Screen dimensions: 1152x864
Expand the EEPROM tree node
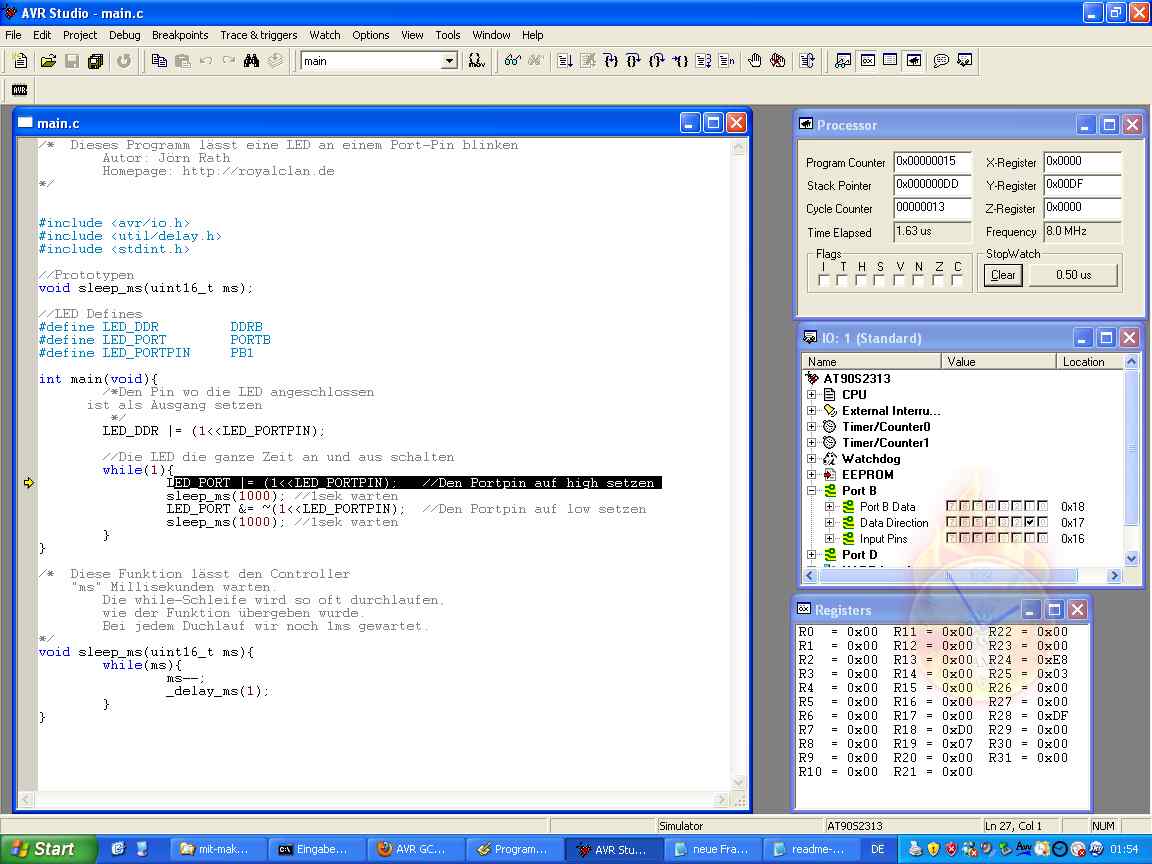pos(811,475)
